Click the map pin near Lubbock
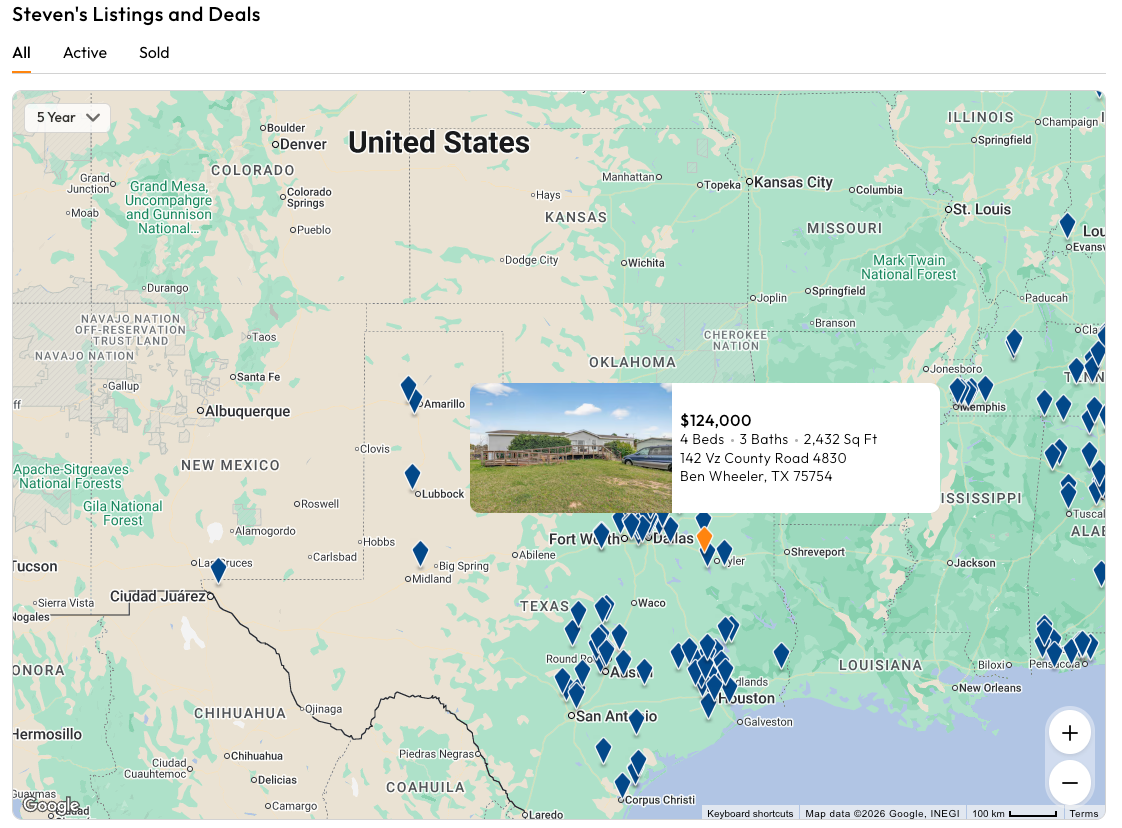This screenshot has height=828, width=1122. (x=412, y=476)
